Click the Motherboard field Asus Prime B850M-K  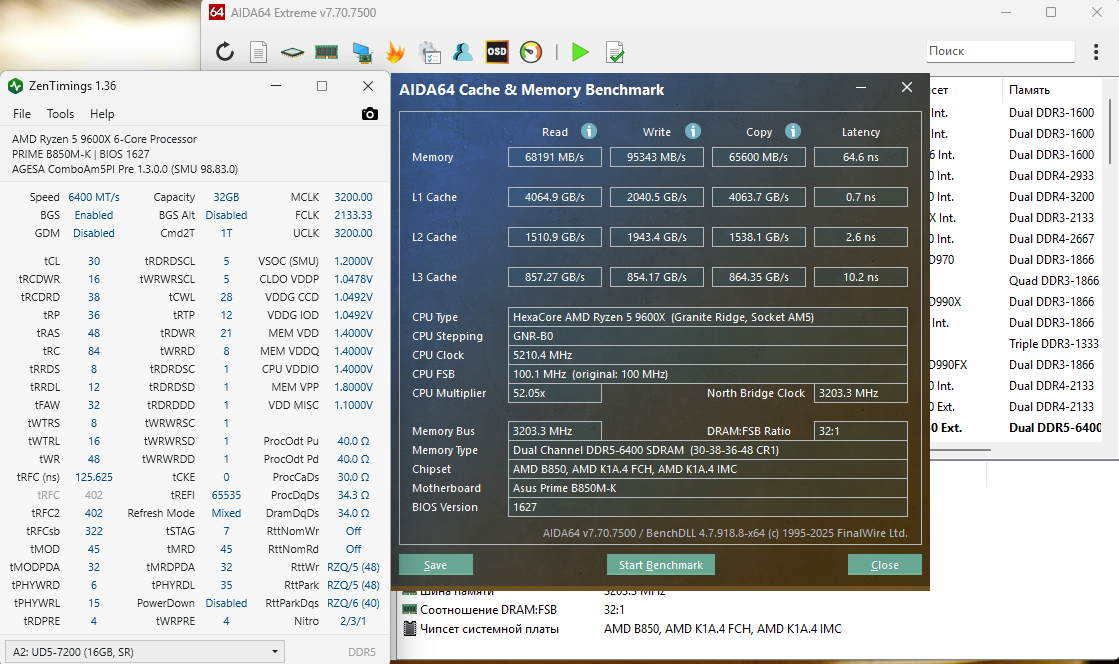pyautogui.click(x=707, y=488)
